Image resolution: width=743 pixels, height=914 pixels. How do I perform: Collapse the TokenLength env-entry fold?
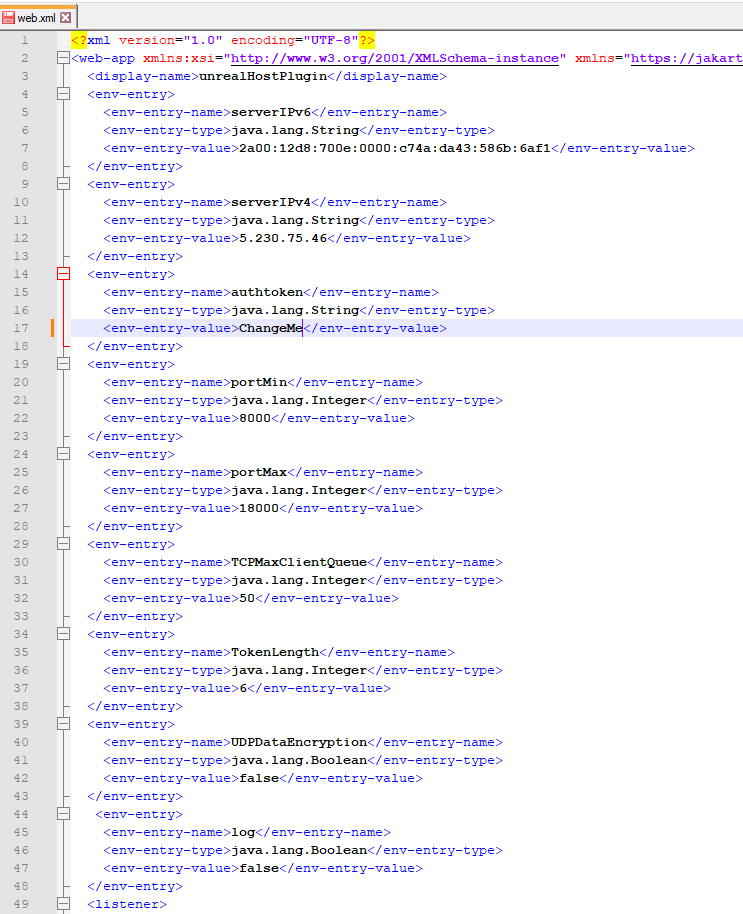[64, 634]
